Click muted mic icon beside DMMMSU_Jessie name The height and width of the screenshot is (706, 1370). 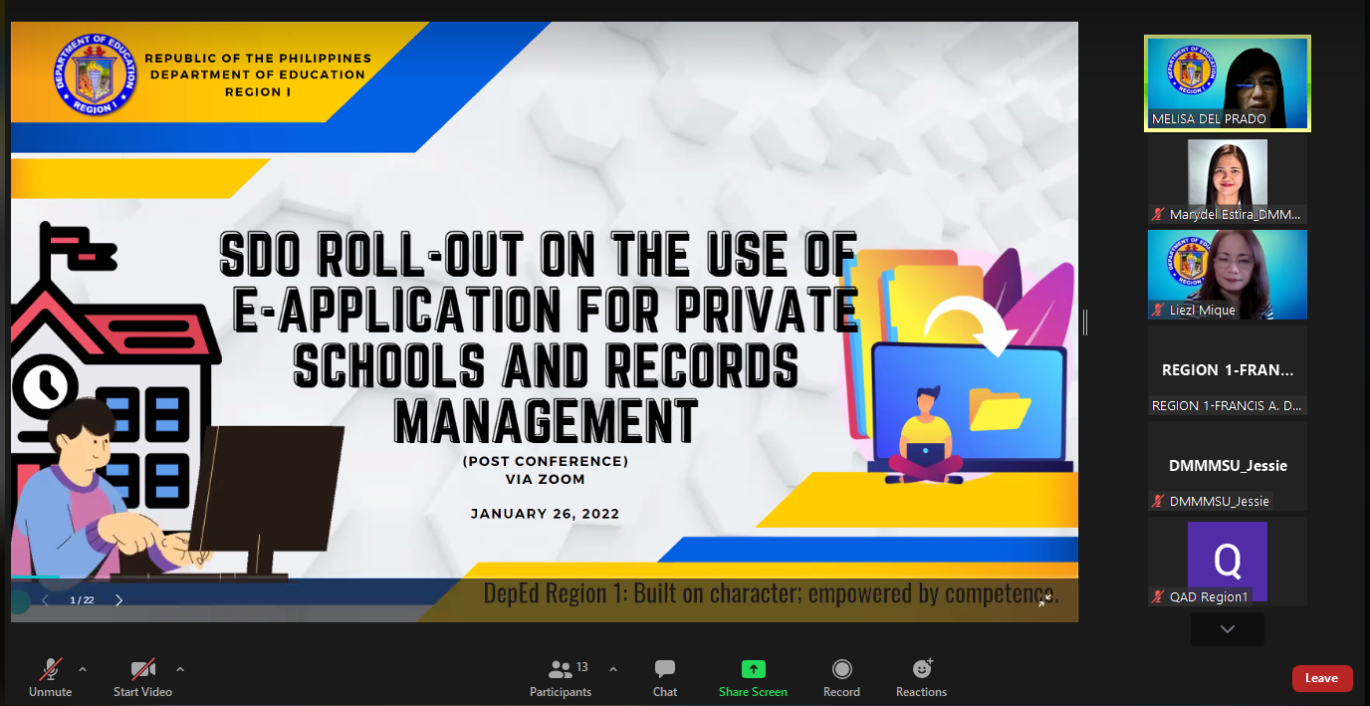1159,501
